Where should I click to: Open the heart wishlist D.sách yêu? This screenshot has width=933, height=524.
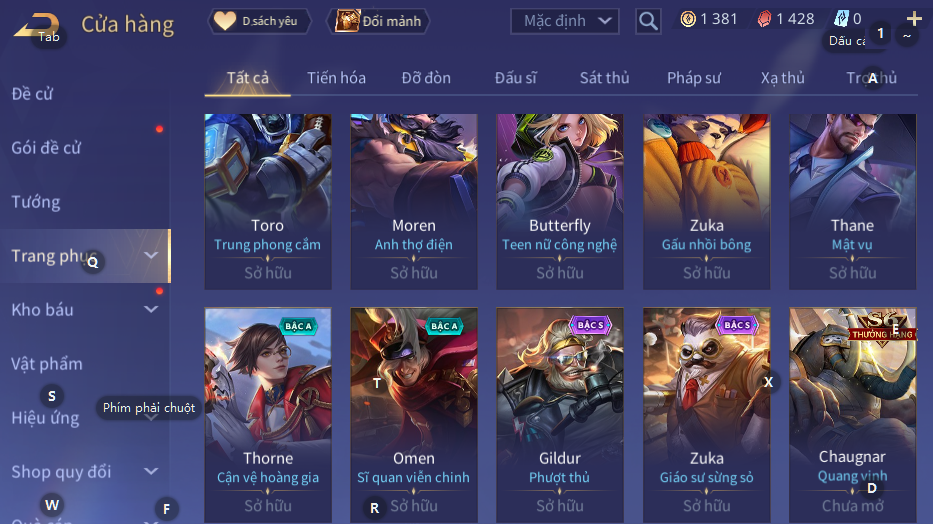(x=259, y=21)
